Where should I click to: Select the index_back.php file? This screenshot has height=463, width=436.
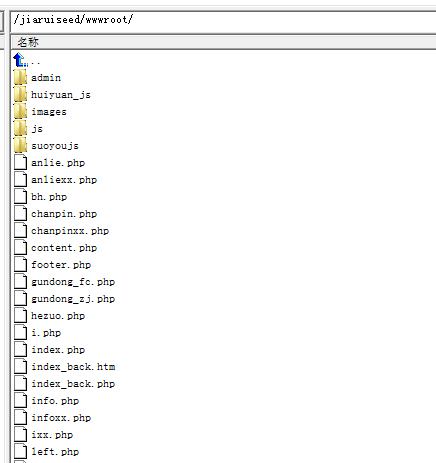(x=73, y=384)
